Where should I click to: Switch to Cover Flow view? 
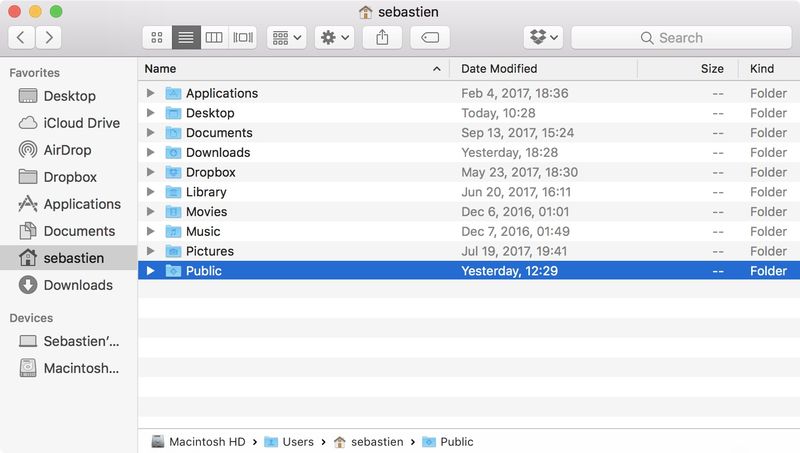(x=243, y=38)
